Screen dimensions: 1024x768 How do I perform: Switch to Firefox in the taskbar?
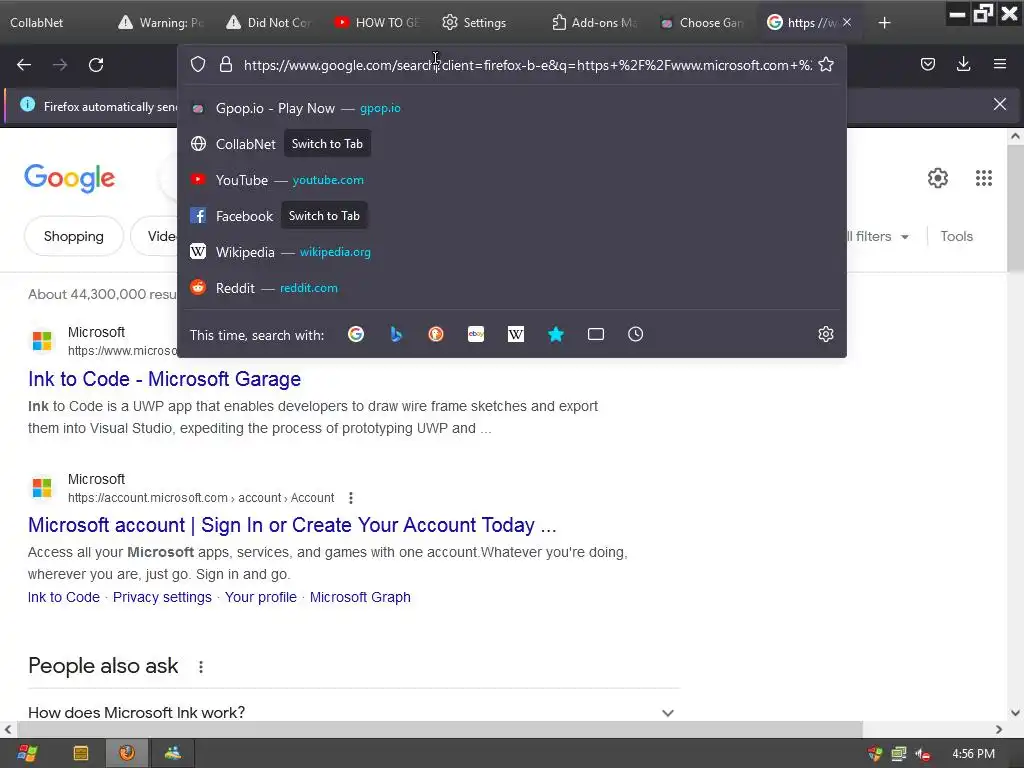point(127,754)
